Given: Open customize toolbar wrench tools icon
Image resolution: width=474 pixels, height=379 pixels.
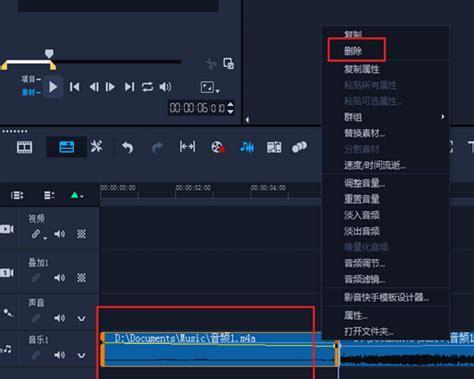Looking at the screenshot, I should point(97,146).
